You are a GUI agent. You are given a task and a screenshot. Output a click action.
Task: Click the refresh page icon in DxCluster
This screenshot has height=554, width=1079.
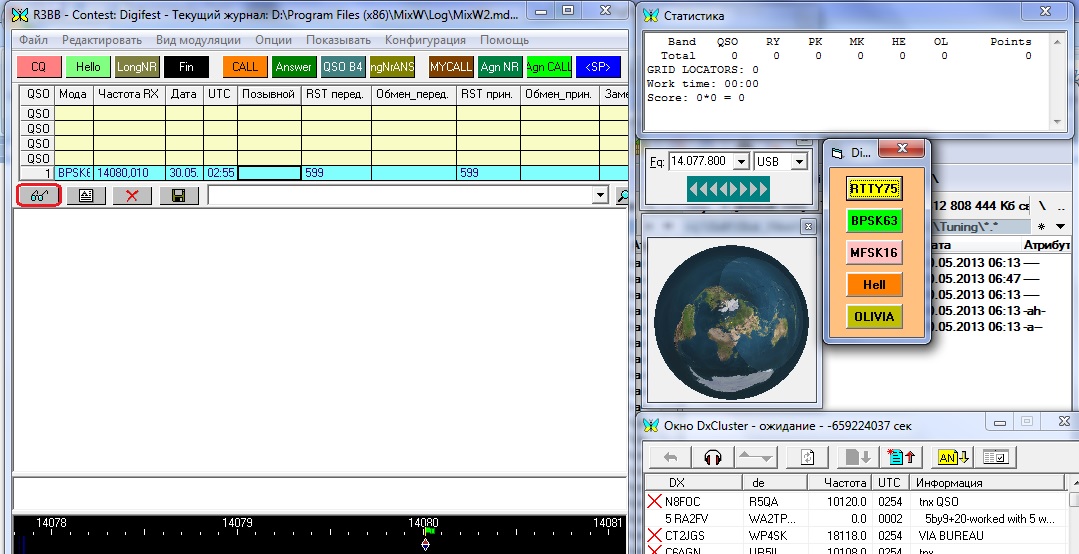[x=806, y=457]
